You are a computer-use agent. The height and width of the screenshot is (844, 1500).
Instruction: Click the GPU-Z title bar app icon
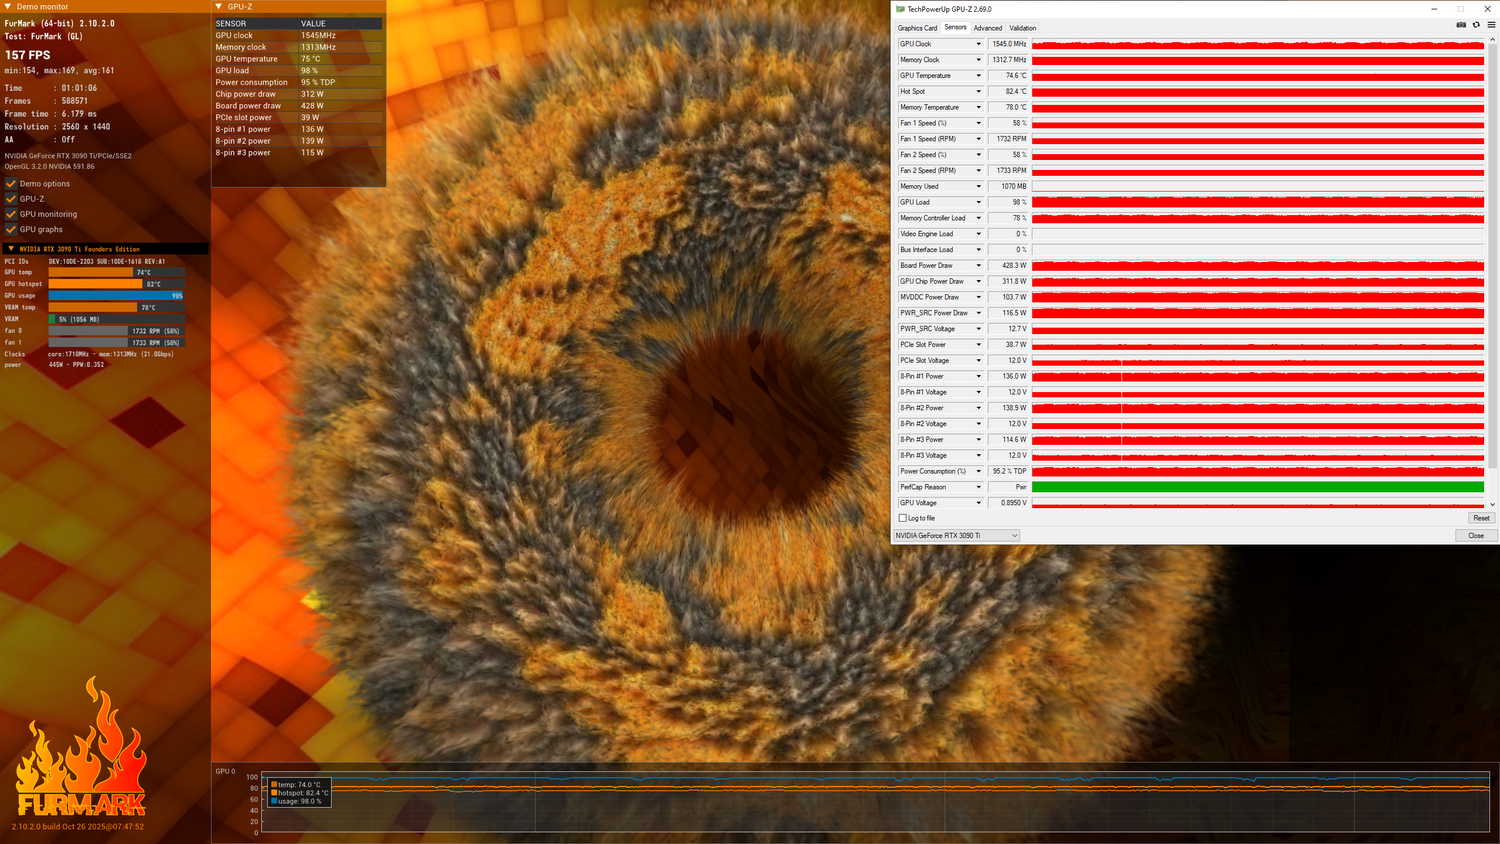pos(900,9)
